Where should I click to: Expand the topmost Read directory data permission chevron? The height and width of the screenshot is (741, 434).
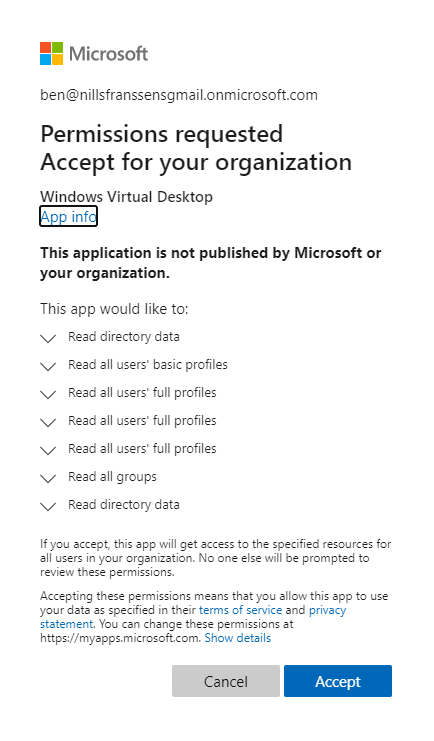pyautogui.click(x=48, y=338)
